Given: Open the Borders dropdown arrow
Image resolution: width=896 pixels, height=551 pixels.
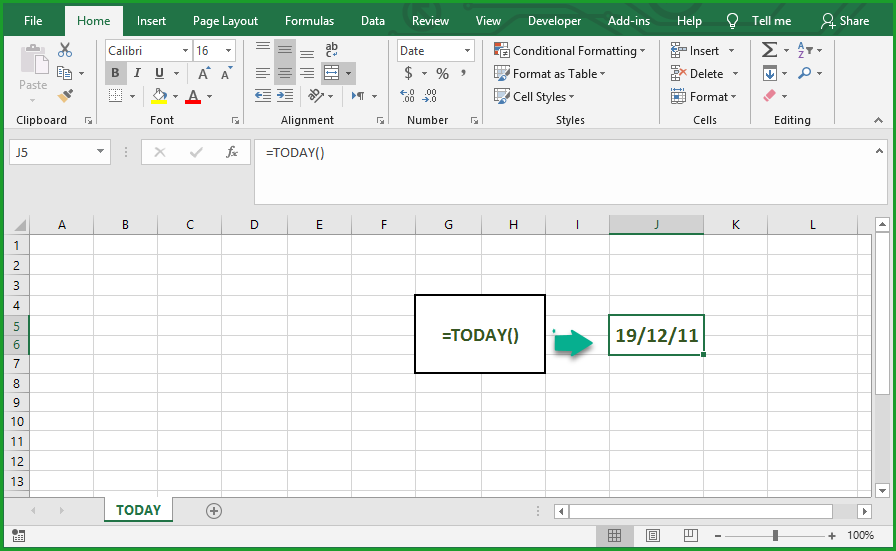Looking at the screenshot, I should click(133, 97).
